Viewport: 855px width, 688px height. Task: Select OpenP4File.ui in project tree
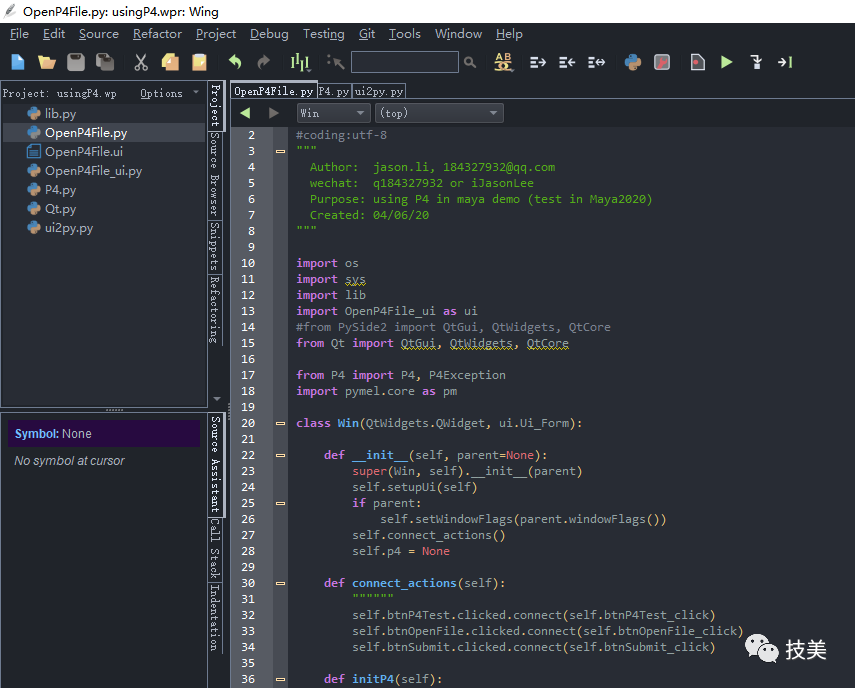84,152
